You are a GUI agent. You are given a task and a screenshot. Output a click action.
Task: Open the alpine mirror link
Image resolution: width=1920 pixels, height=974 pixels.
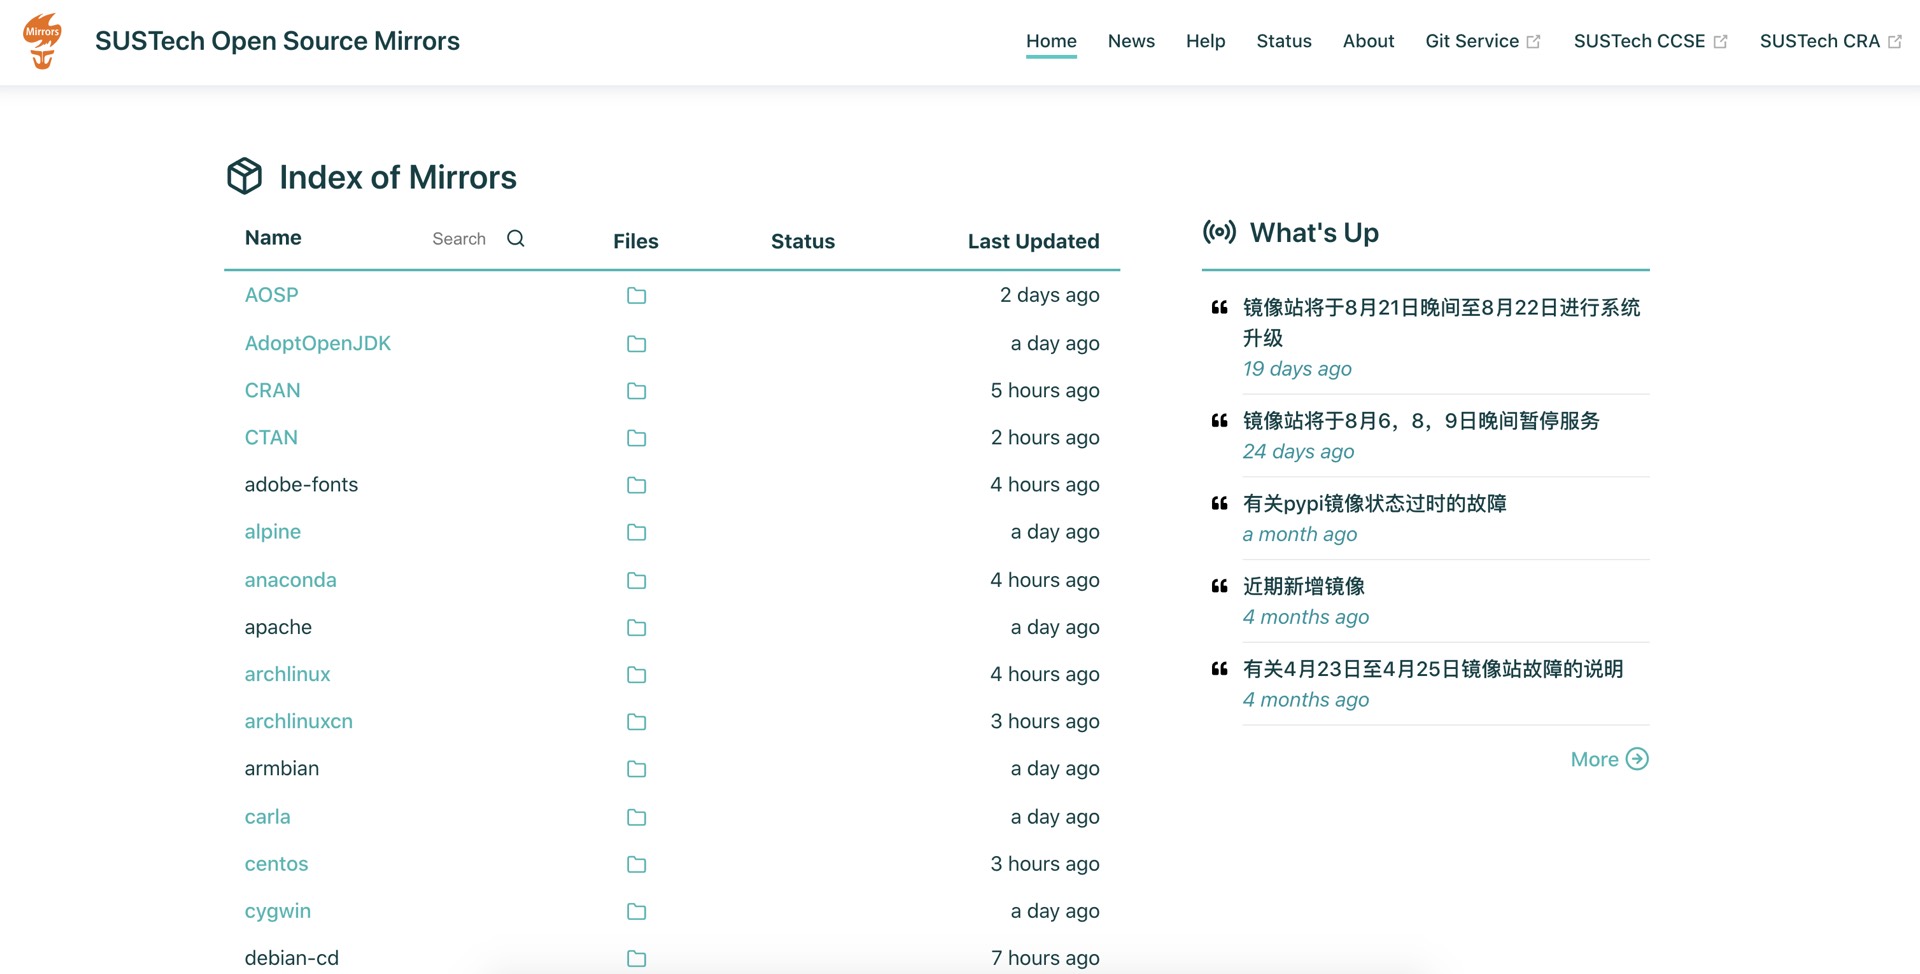(272, 532)
